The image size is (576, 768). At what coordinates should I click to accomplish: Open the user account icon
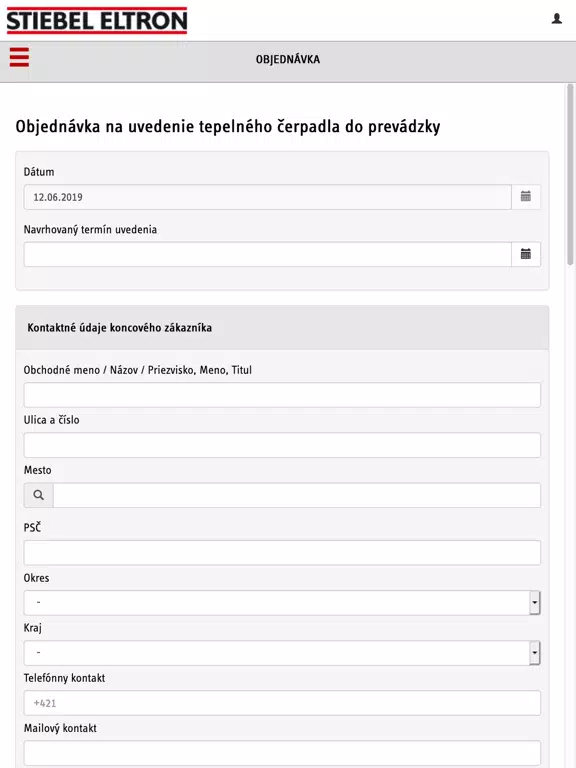coord(556,19)
